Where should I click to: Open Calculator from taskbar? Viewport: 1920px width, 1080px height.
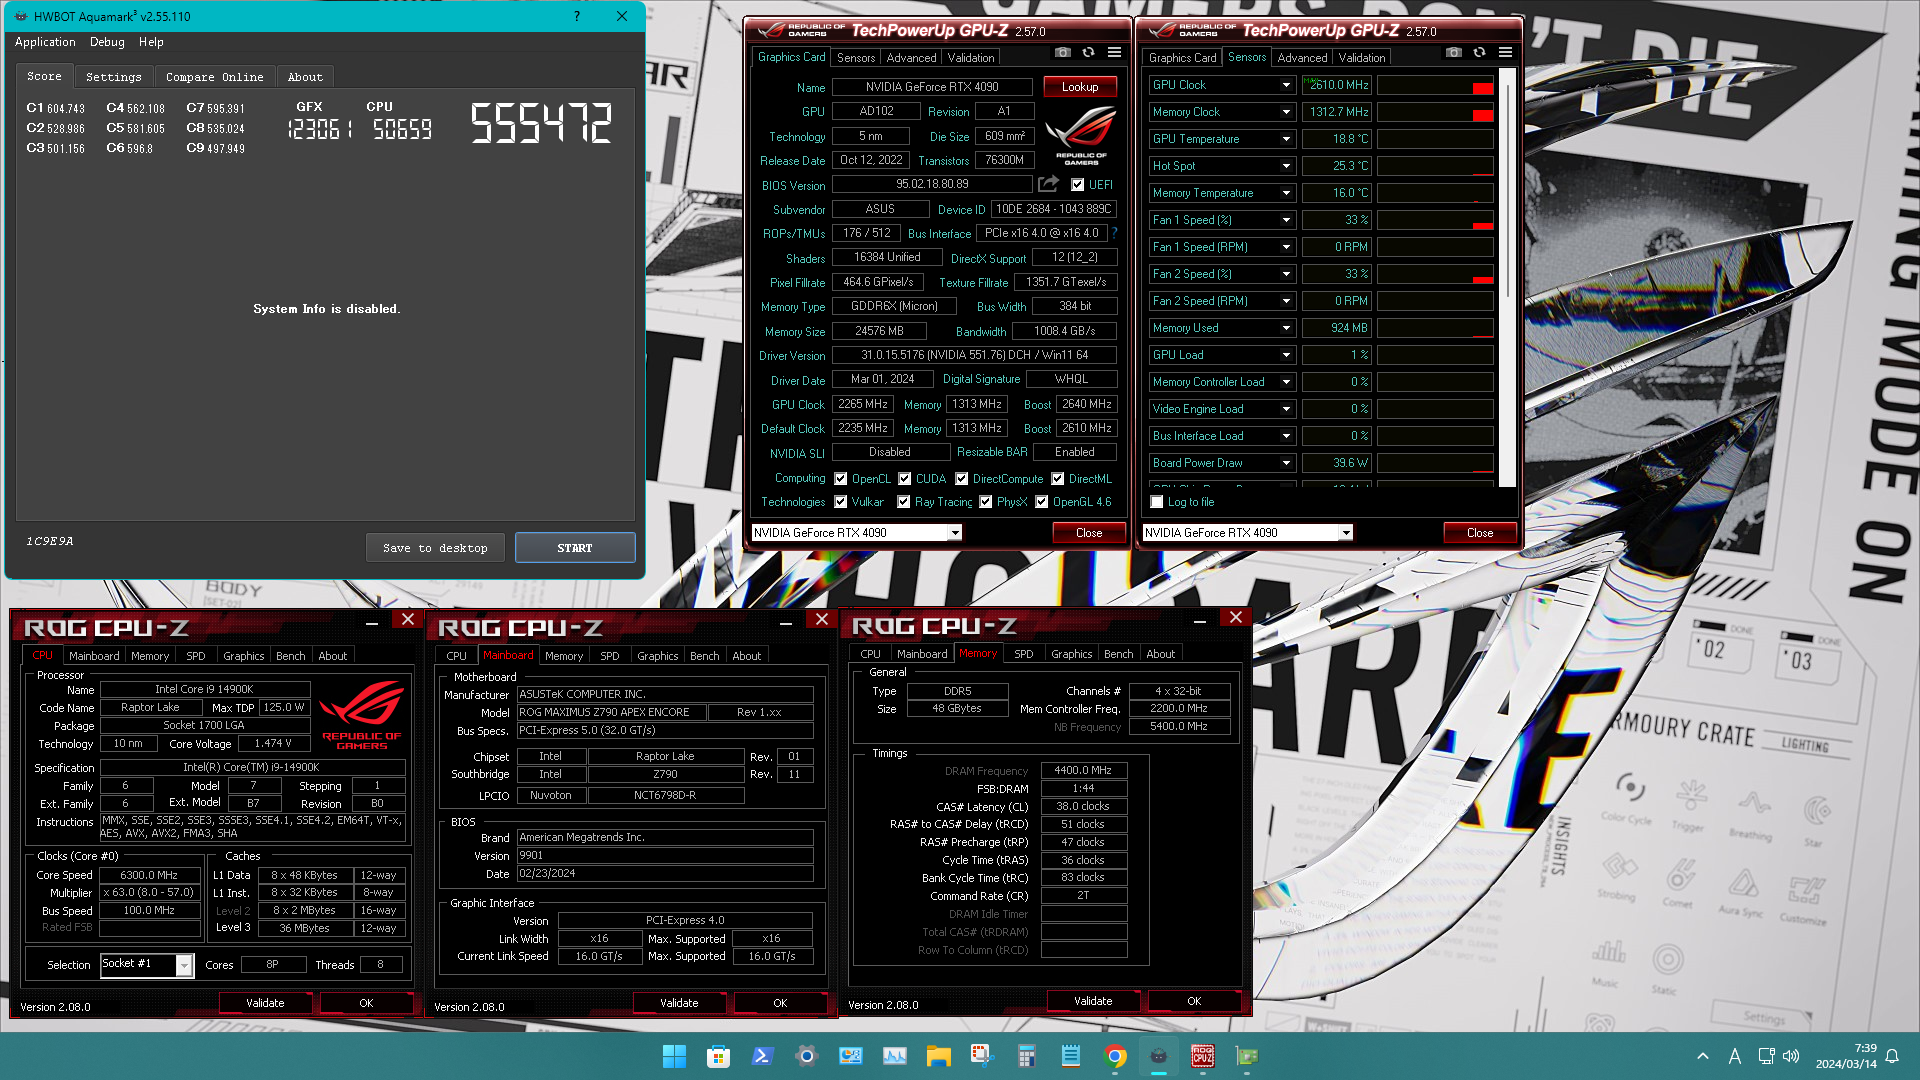point(1026,1056)
